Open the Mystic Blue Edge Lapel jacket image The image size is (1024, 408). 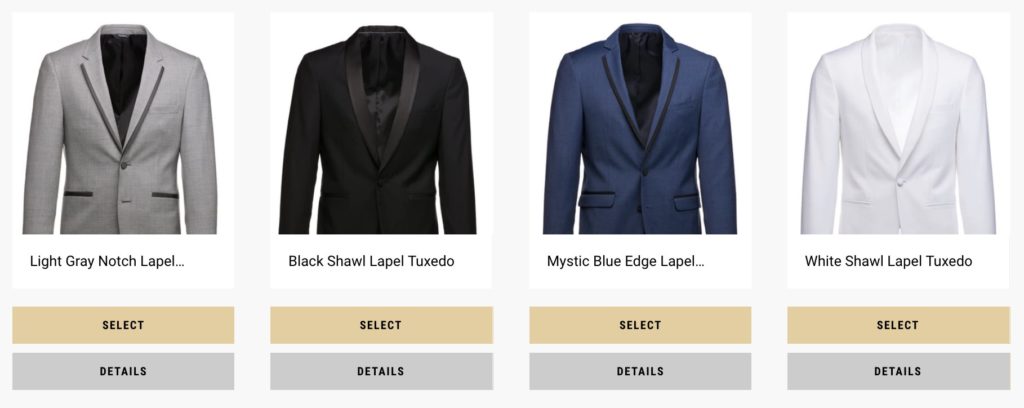[x=640, y=129]
